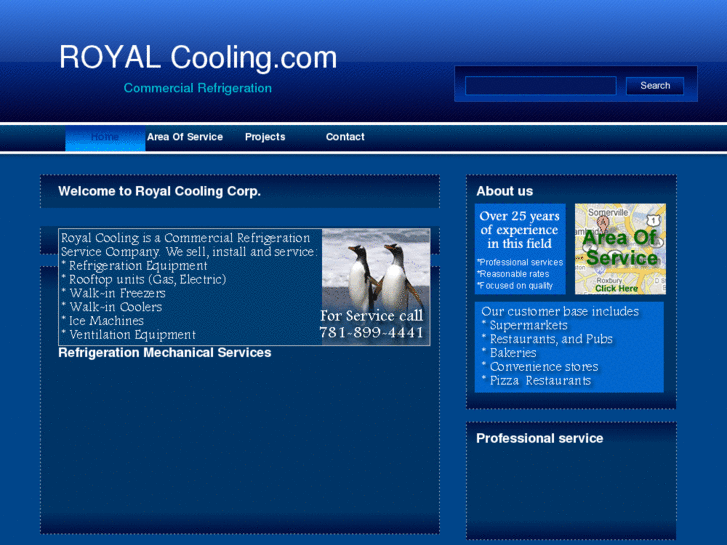Click the Focused on quality bullet

pyautogui.click(x=515, y=286)
